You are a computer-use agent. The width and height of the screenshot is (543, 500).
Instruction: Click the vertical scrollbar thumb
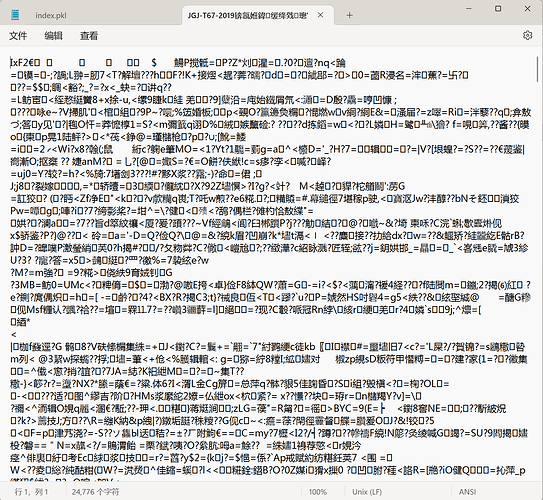point(538,69)
